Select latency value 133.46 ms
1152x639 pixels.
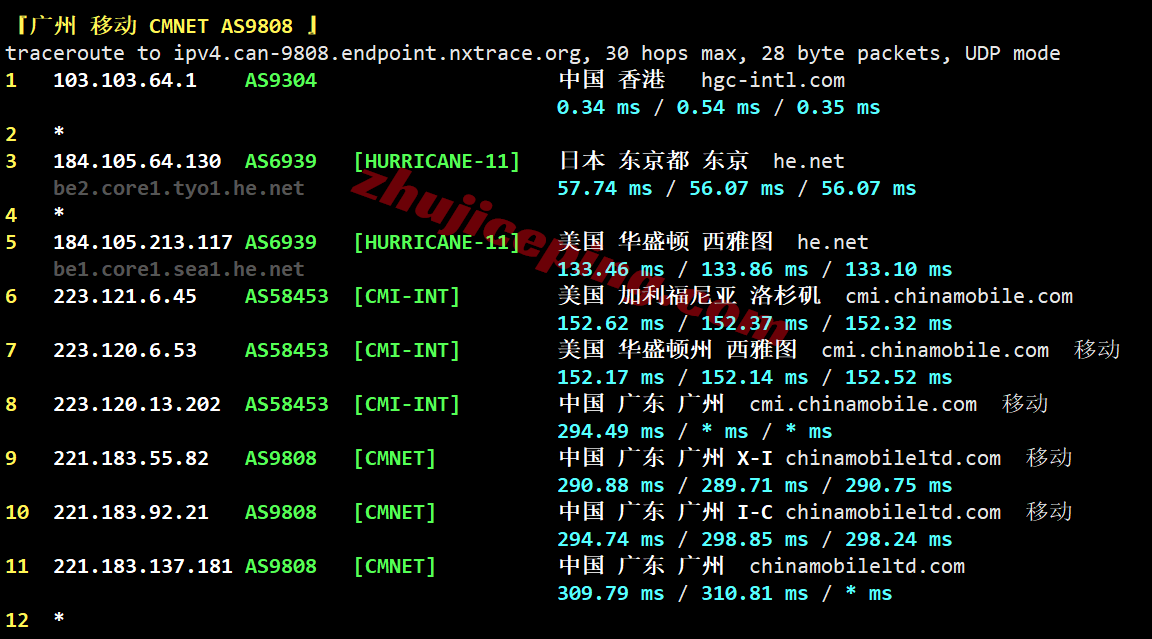(610, 269)
